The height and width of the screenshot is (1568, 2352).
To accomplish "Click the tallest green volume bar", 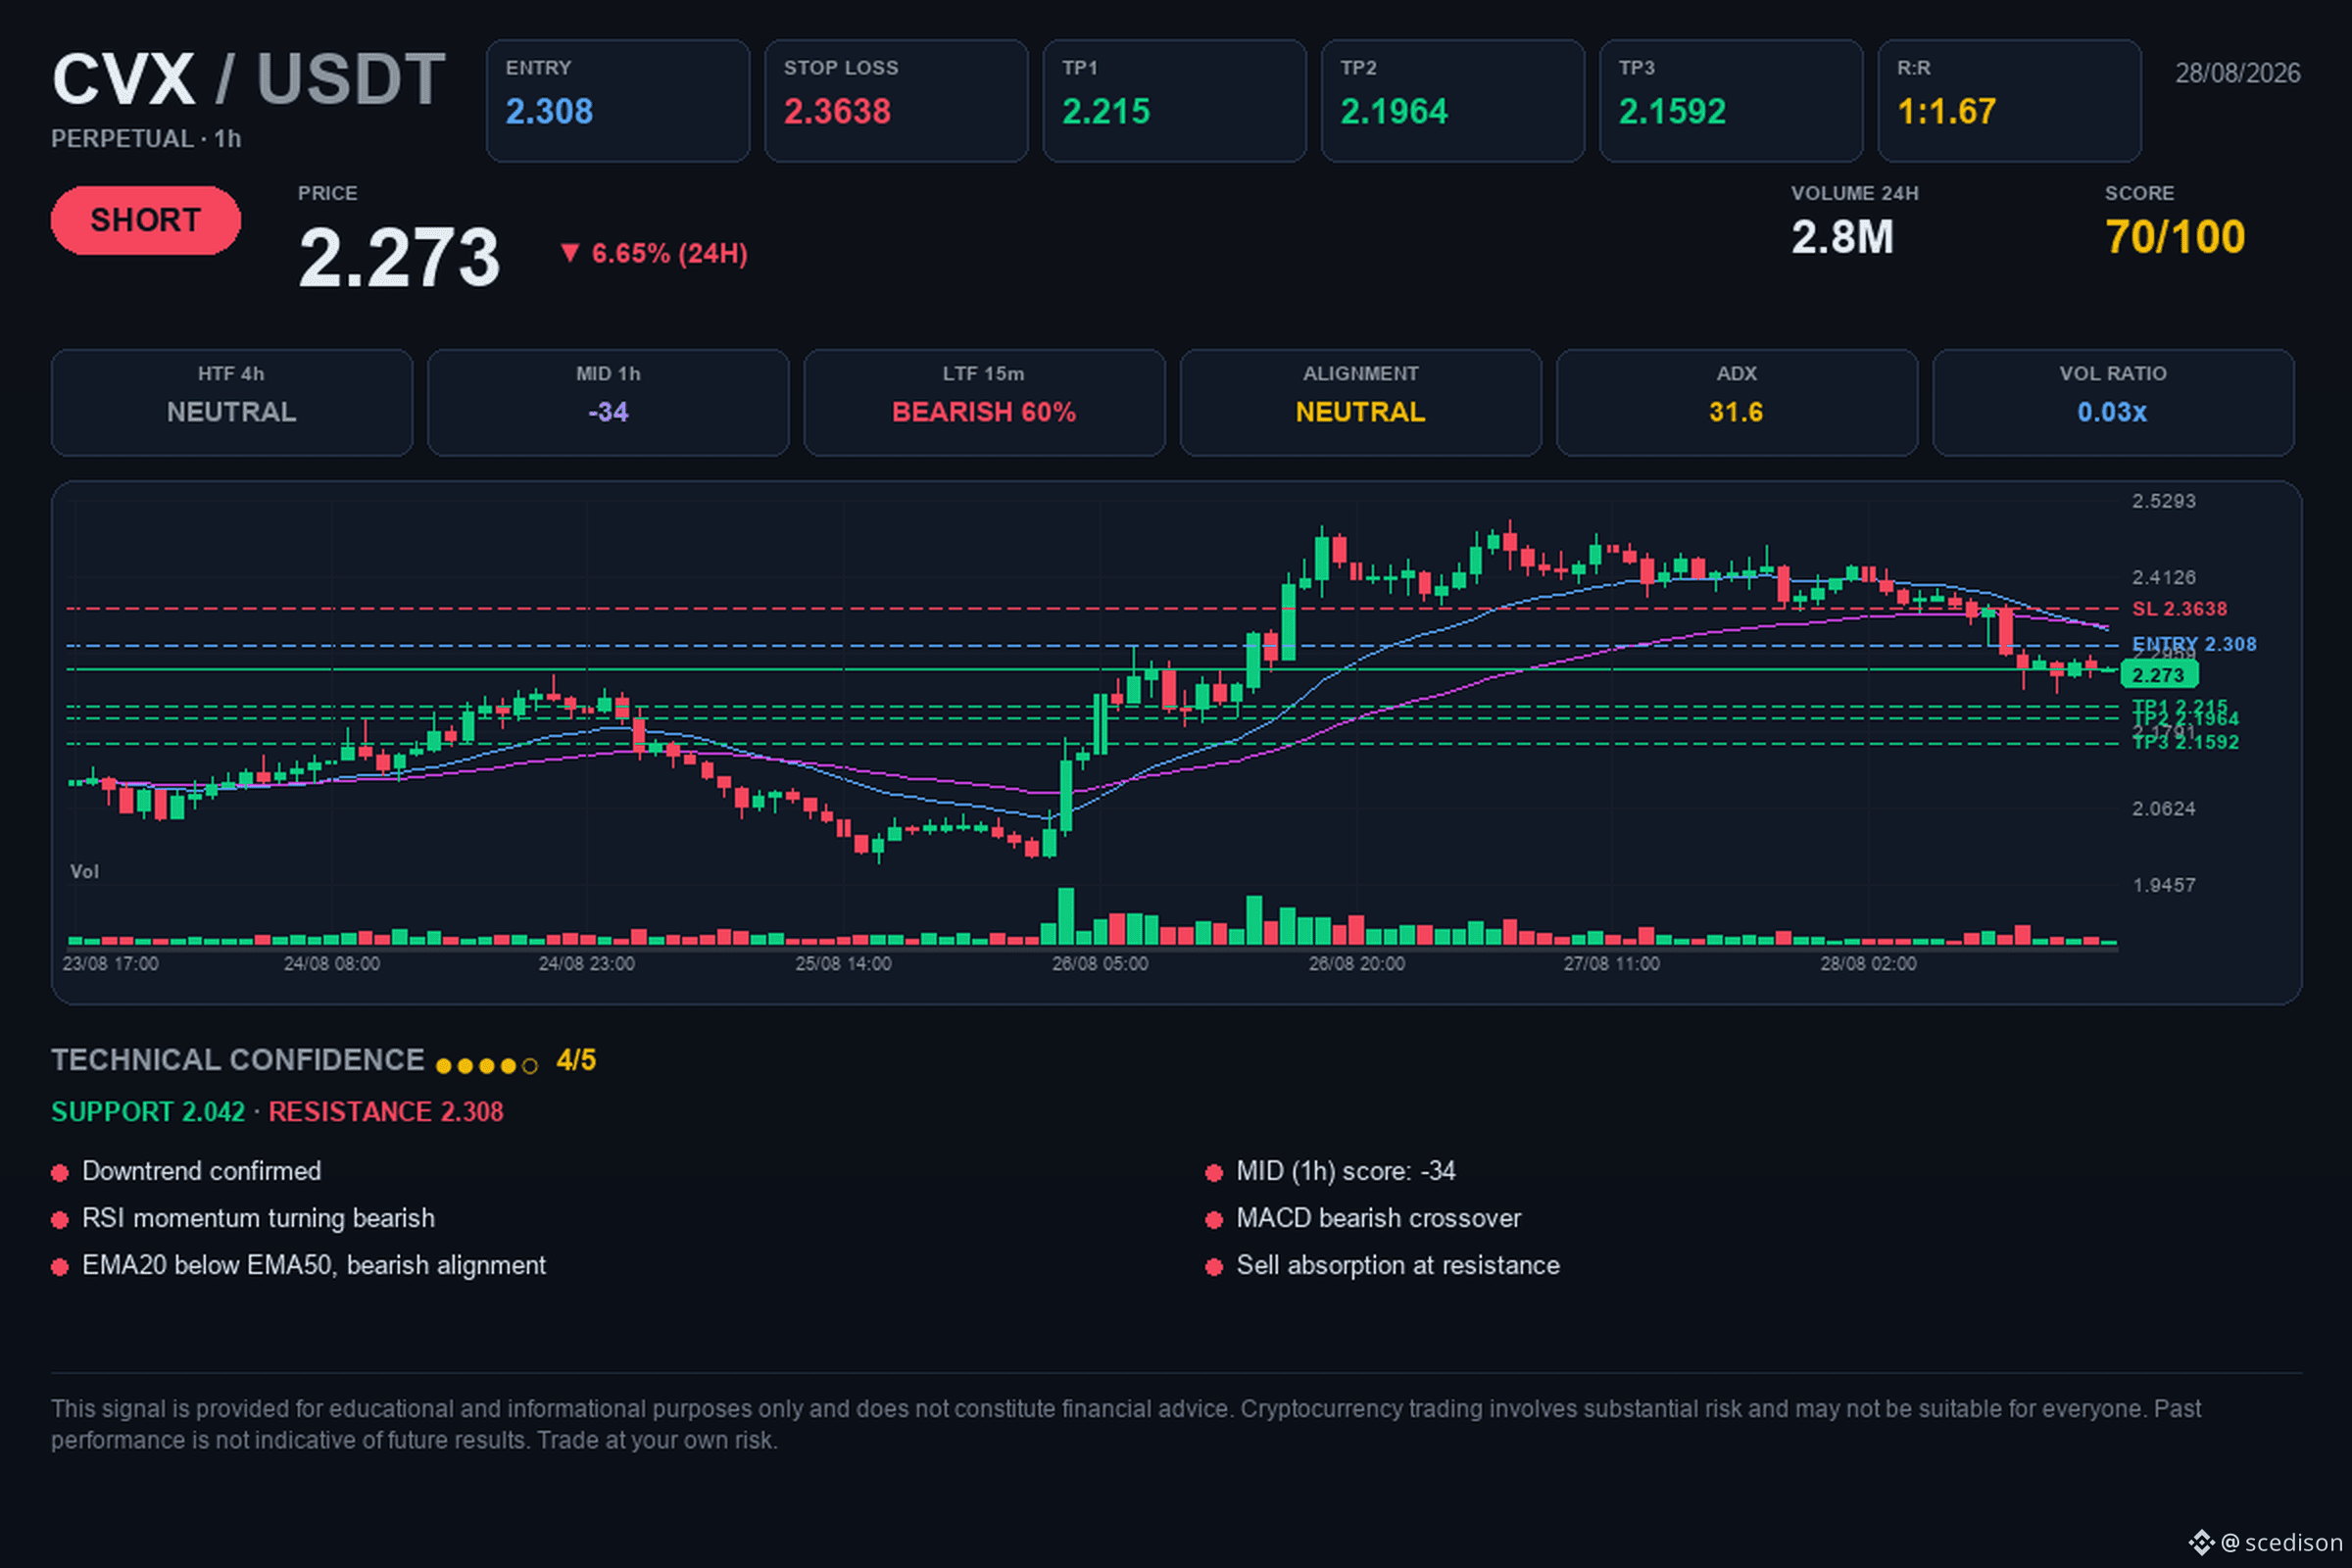I will (1066, 916).
